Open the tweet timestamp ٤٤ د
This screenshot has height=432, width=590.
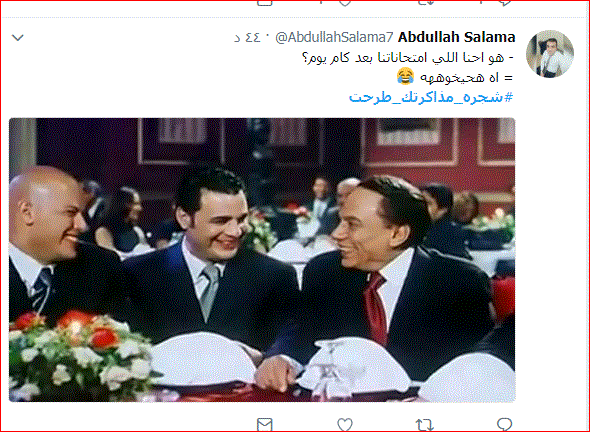(247, 38)
